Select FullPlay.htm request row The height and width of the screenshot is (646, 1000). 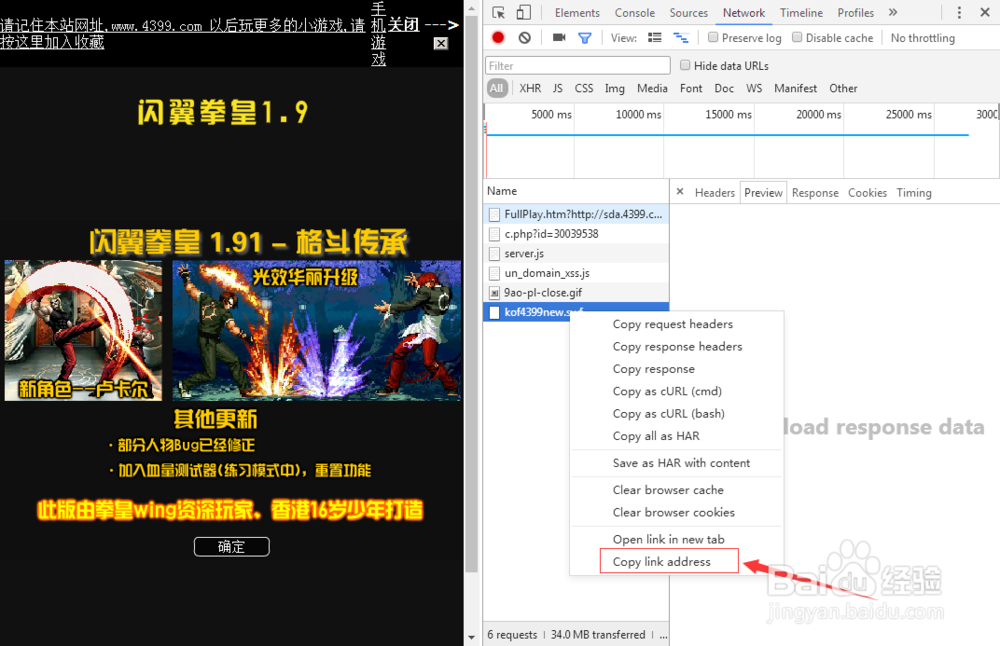(x=576, y=214)
